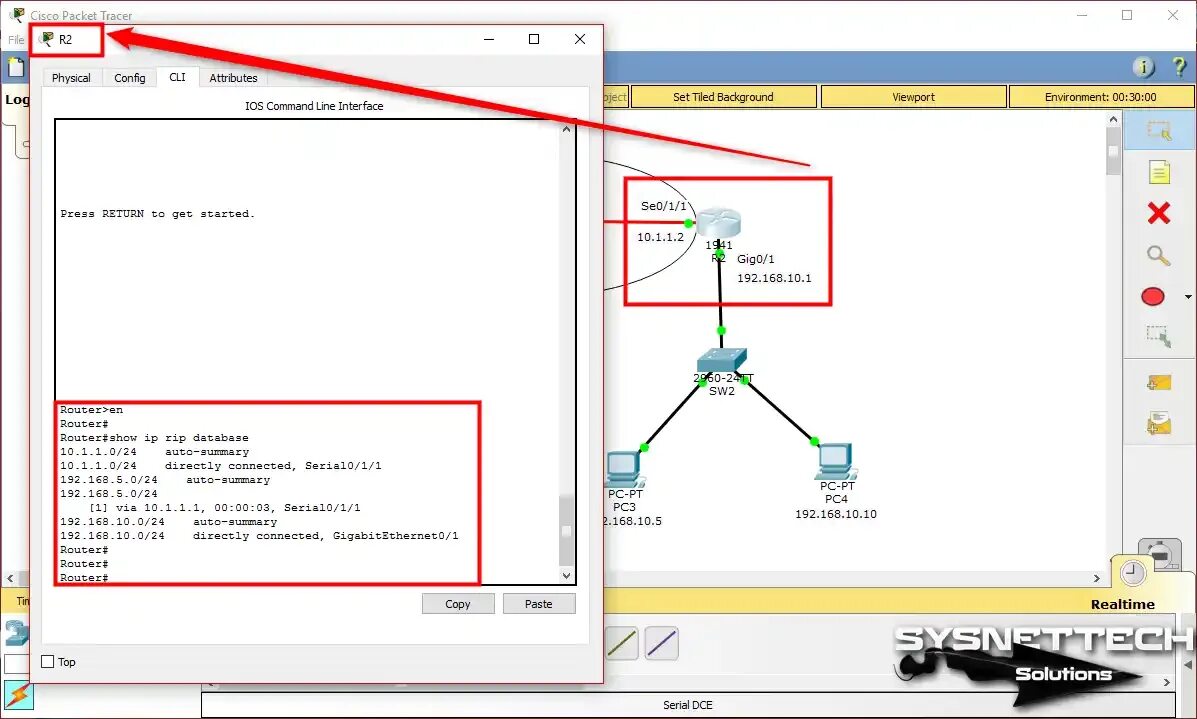The width and height of the screenshot is (1197, 719).
Task: Open the drawing shape dropdown arrow
Action: 1188,297
